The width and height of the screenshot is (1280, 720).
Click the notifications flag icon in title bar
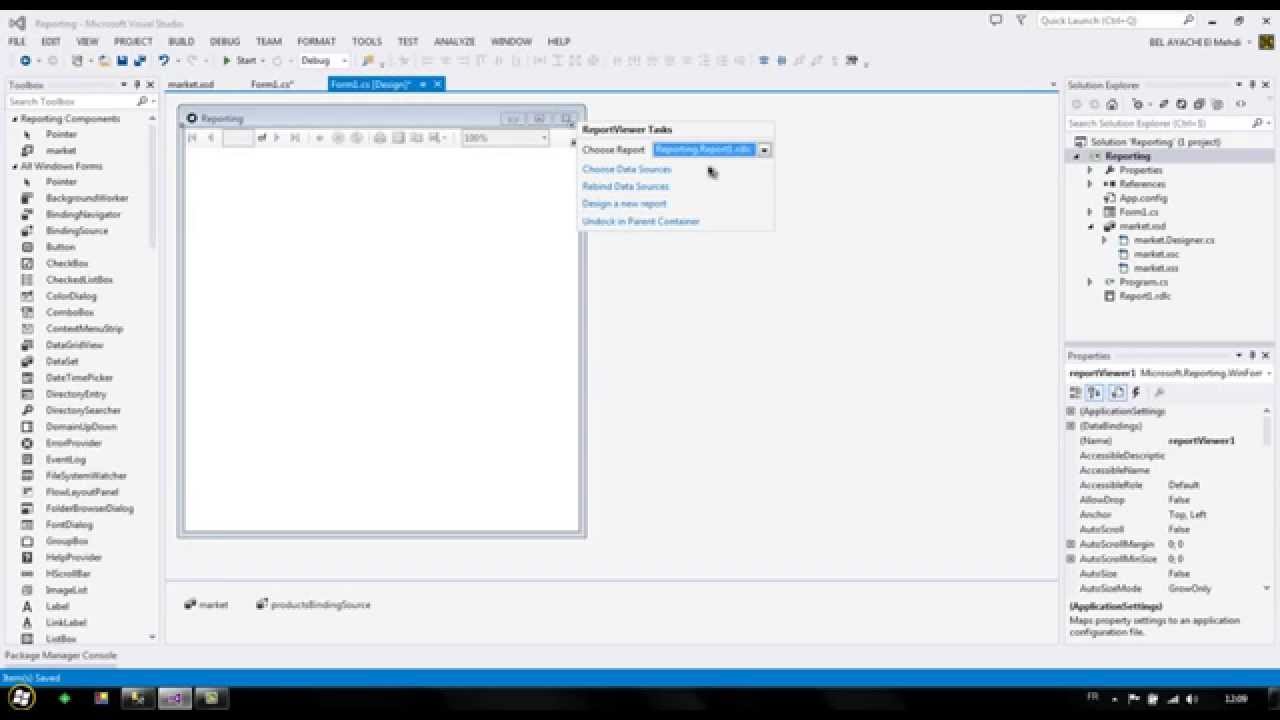coord(1021,20)
